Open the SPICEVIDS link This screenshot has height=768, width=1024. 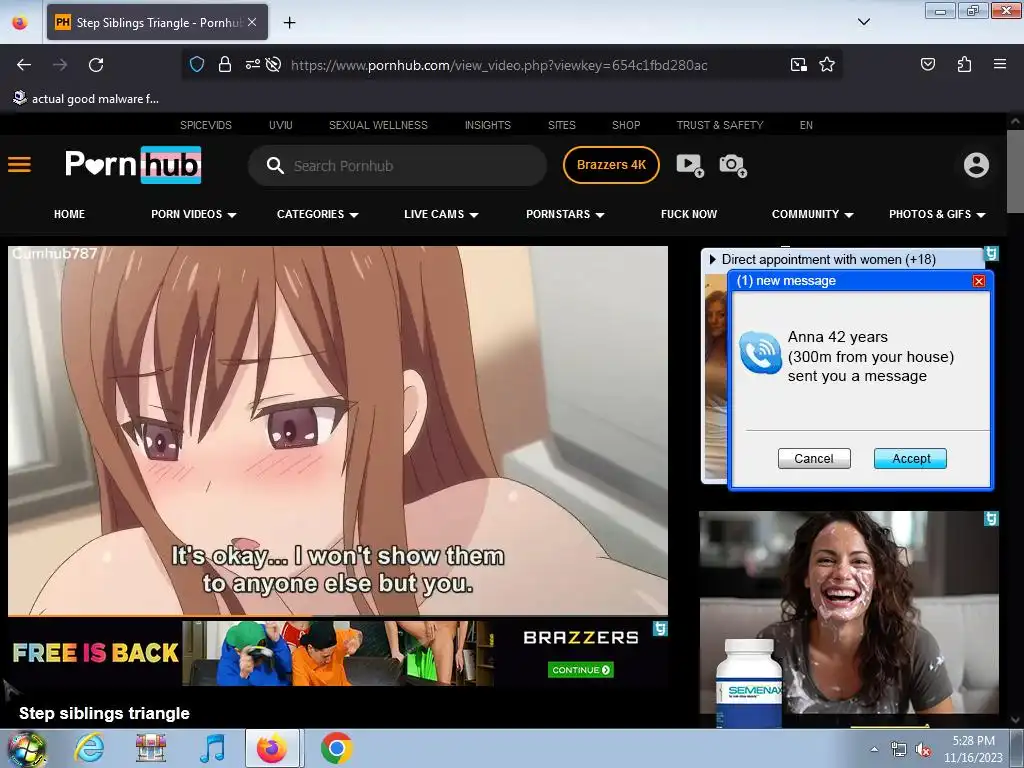pyautogui.click(x=206, y=125)
